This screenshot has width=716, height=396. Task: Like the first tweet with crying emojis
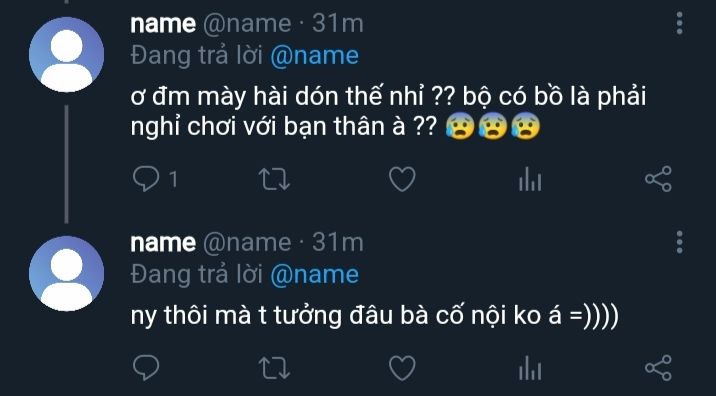[x=402, y=179]
